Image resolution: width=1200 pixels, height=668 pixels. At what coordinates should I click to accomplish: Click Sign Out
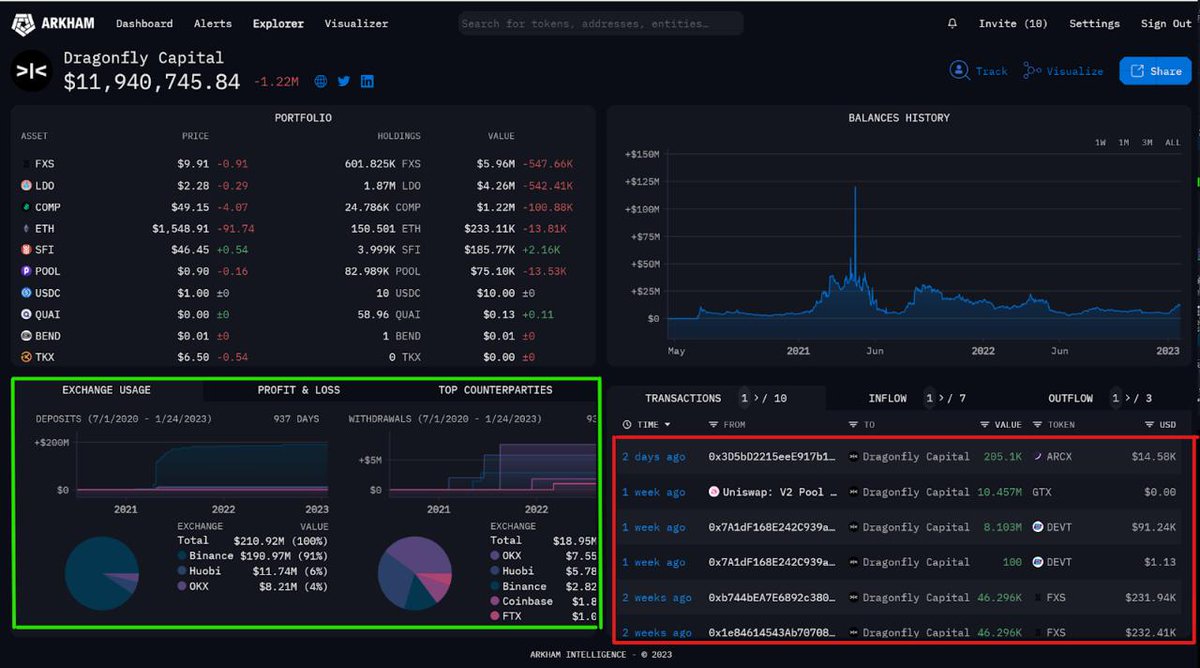(x=1166, y=23)
